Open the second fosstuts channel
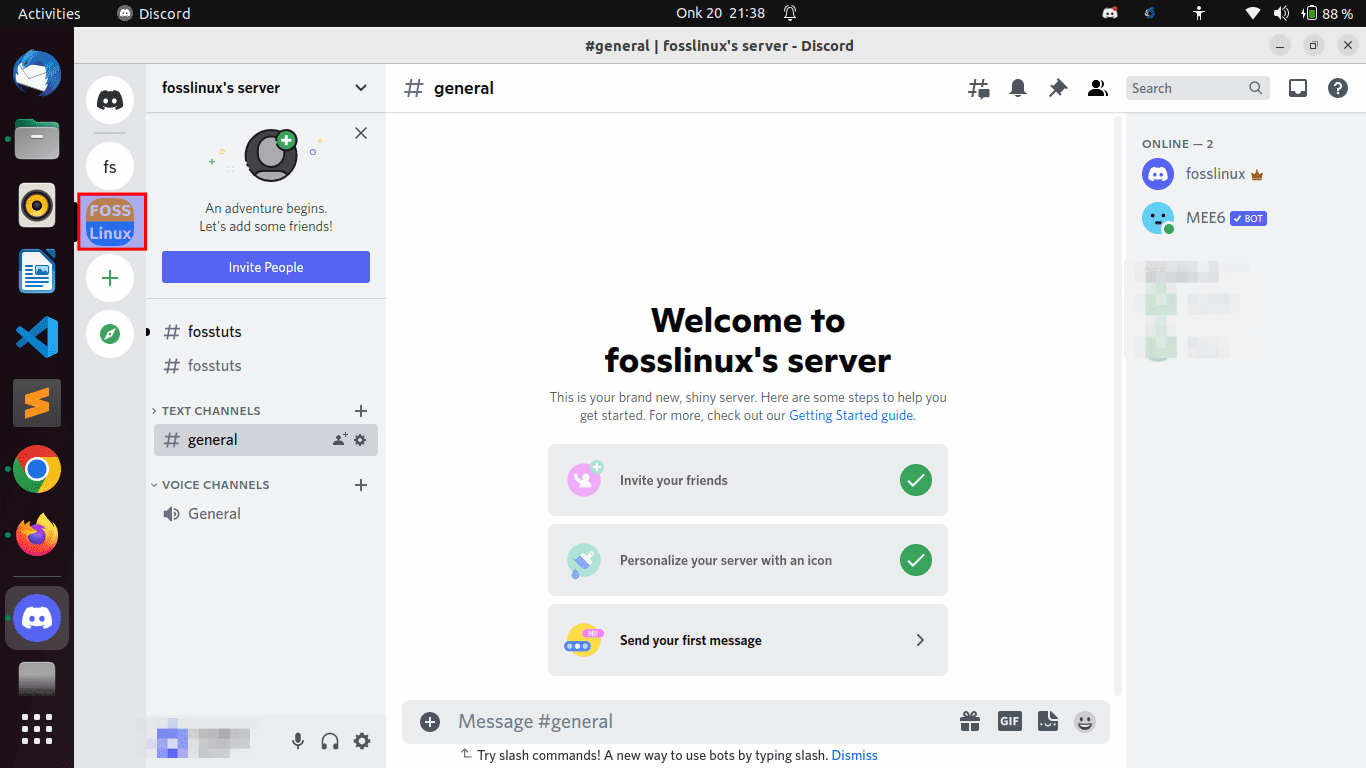1366x768 pixels. tap(266, 366)
